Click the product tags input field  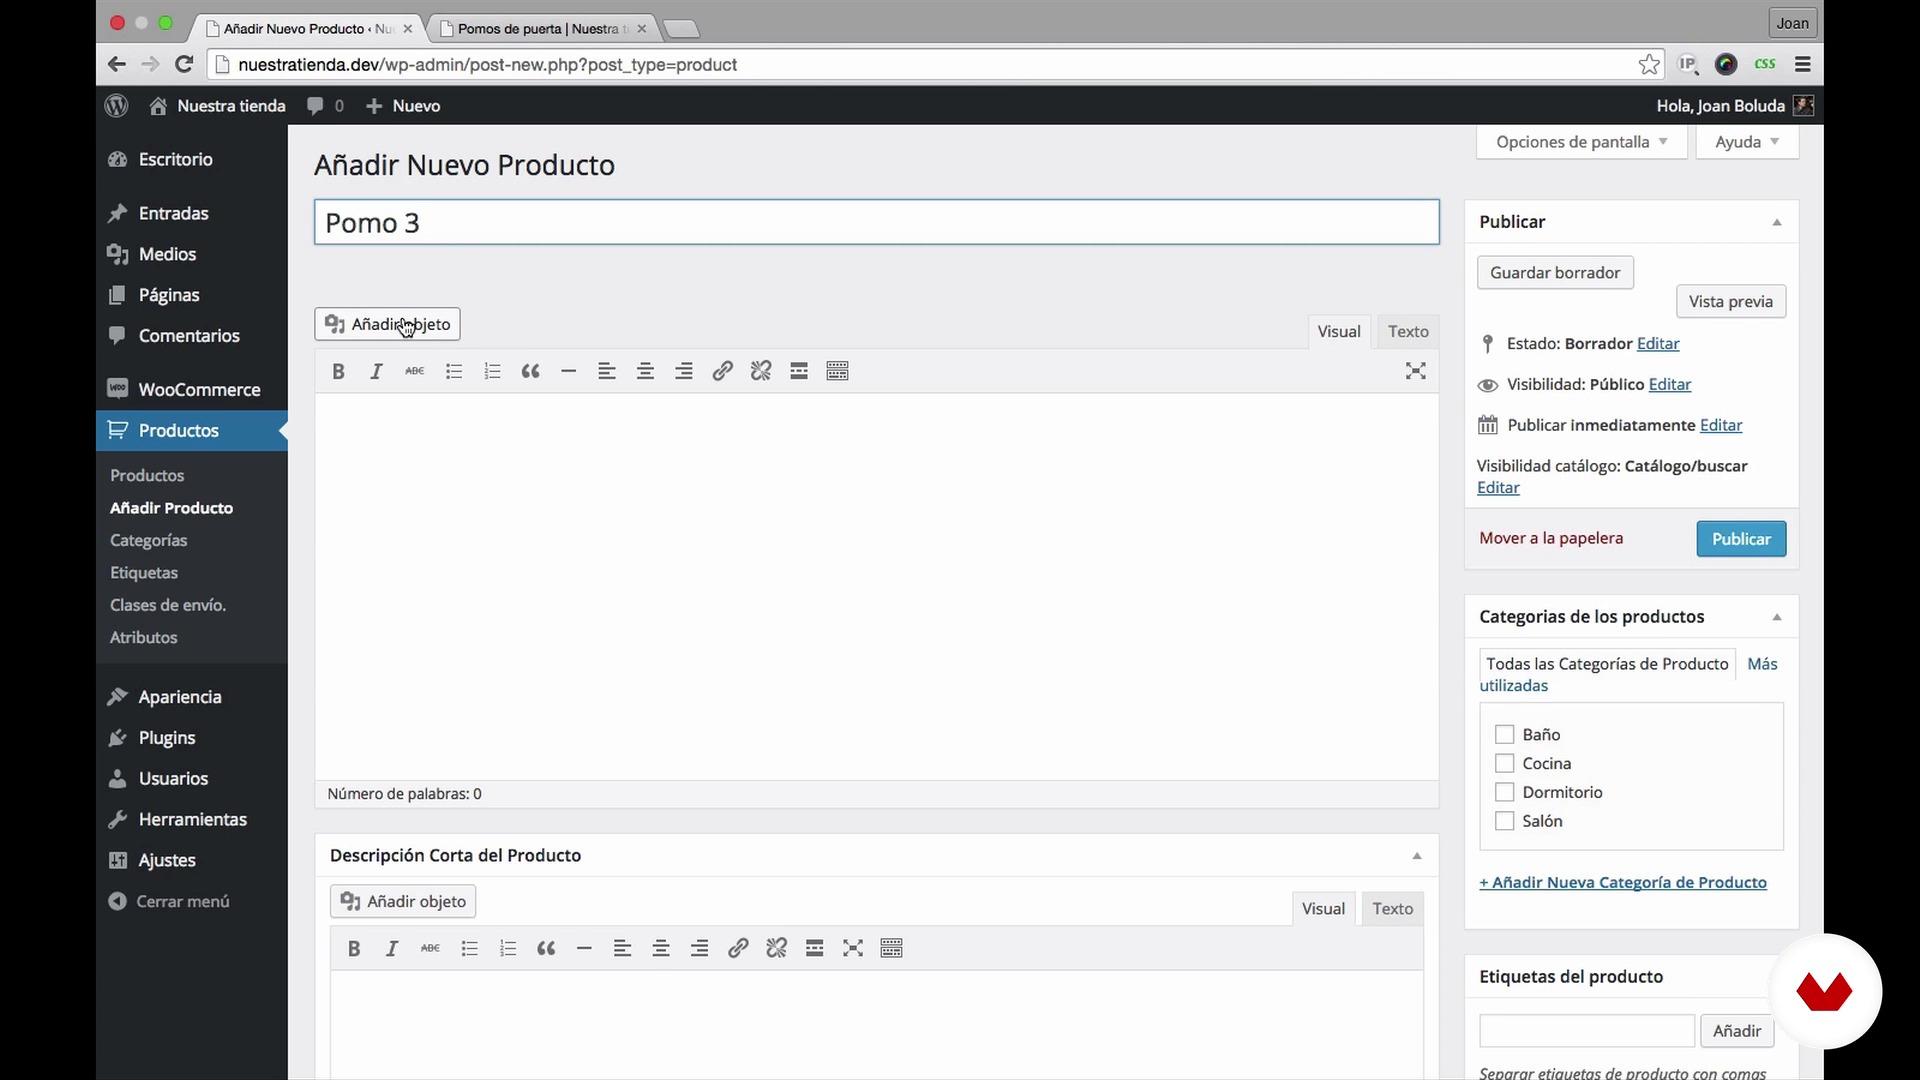tap(1587, 1031)
